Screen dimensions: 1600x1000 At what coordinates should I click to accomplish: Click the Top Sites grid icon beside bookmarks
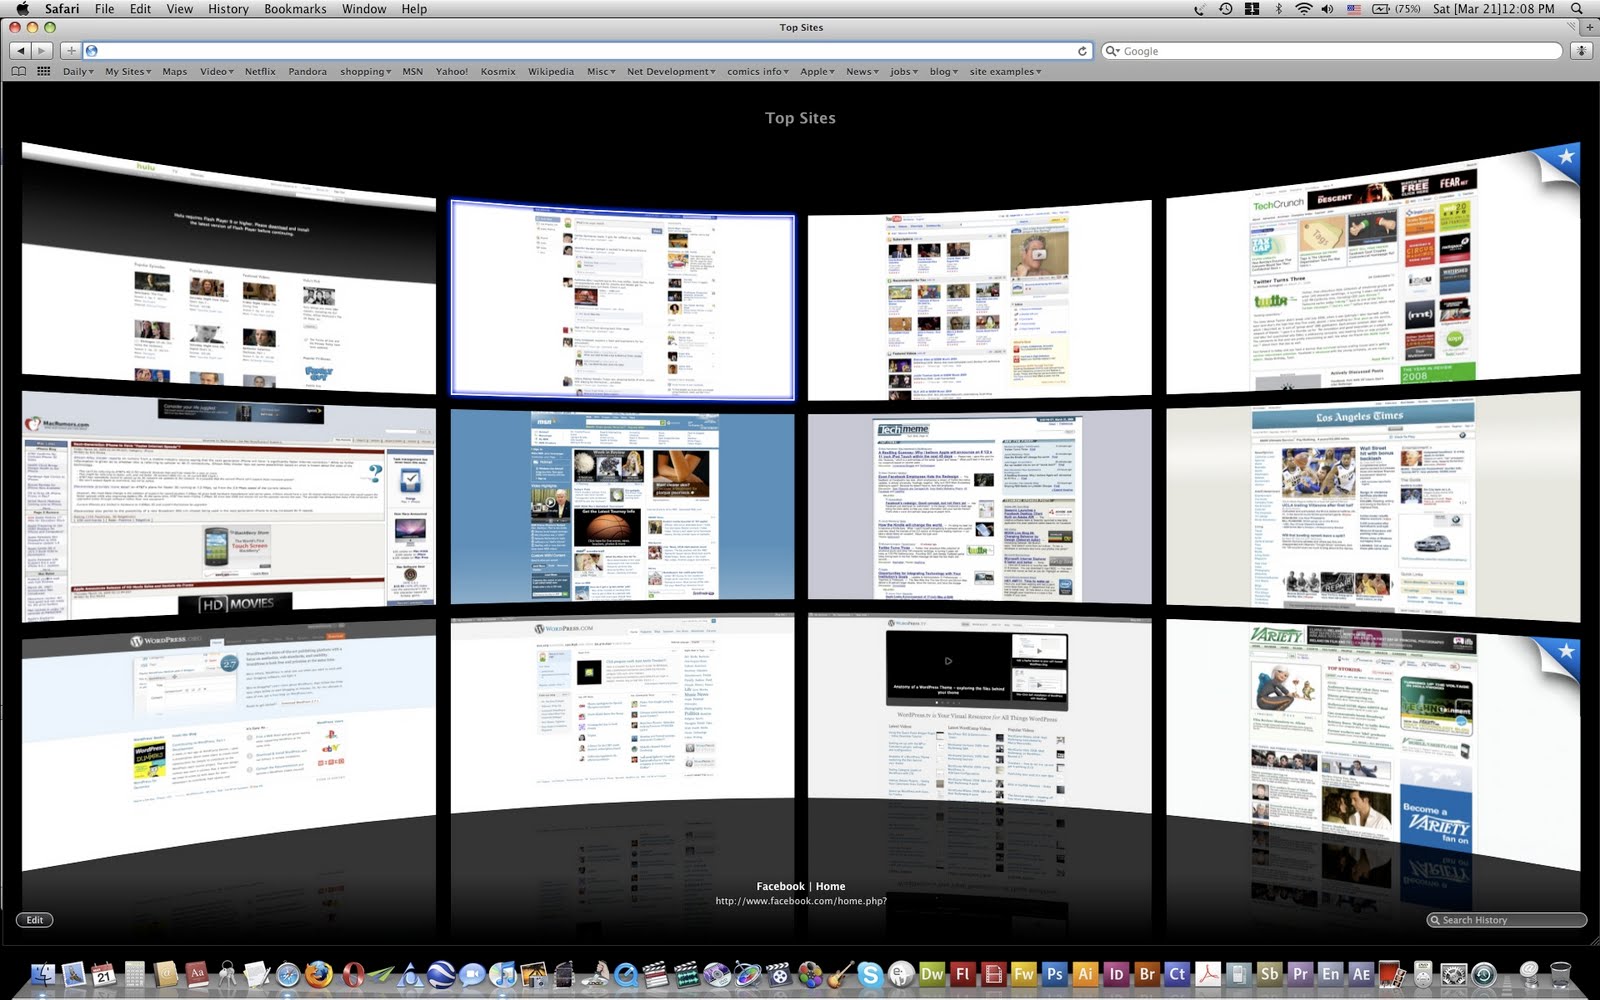click(x=43, y=71)
